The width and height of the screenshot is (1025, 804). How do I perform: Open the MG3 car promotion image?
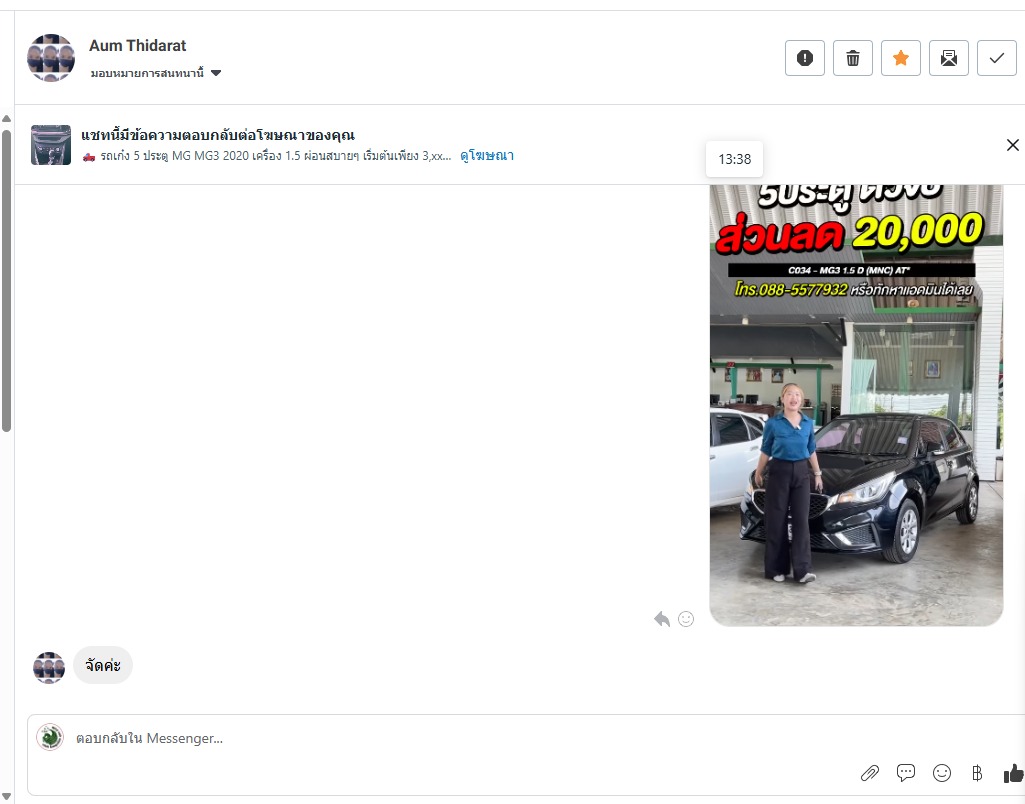856,405
